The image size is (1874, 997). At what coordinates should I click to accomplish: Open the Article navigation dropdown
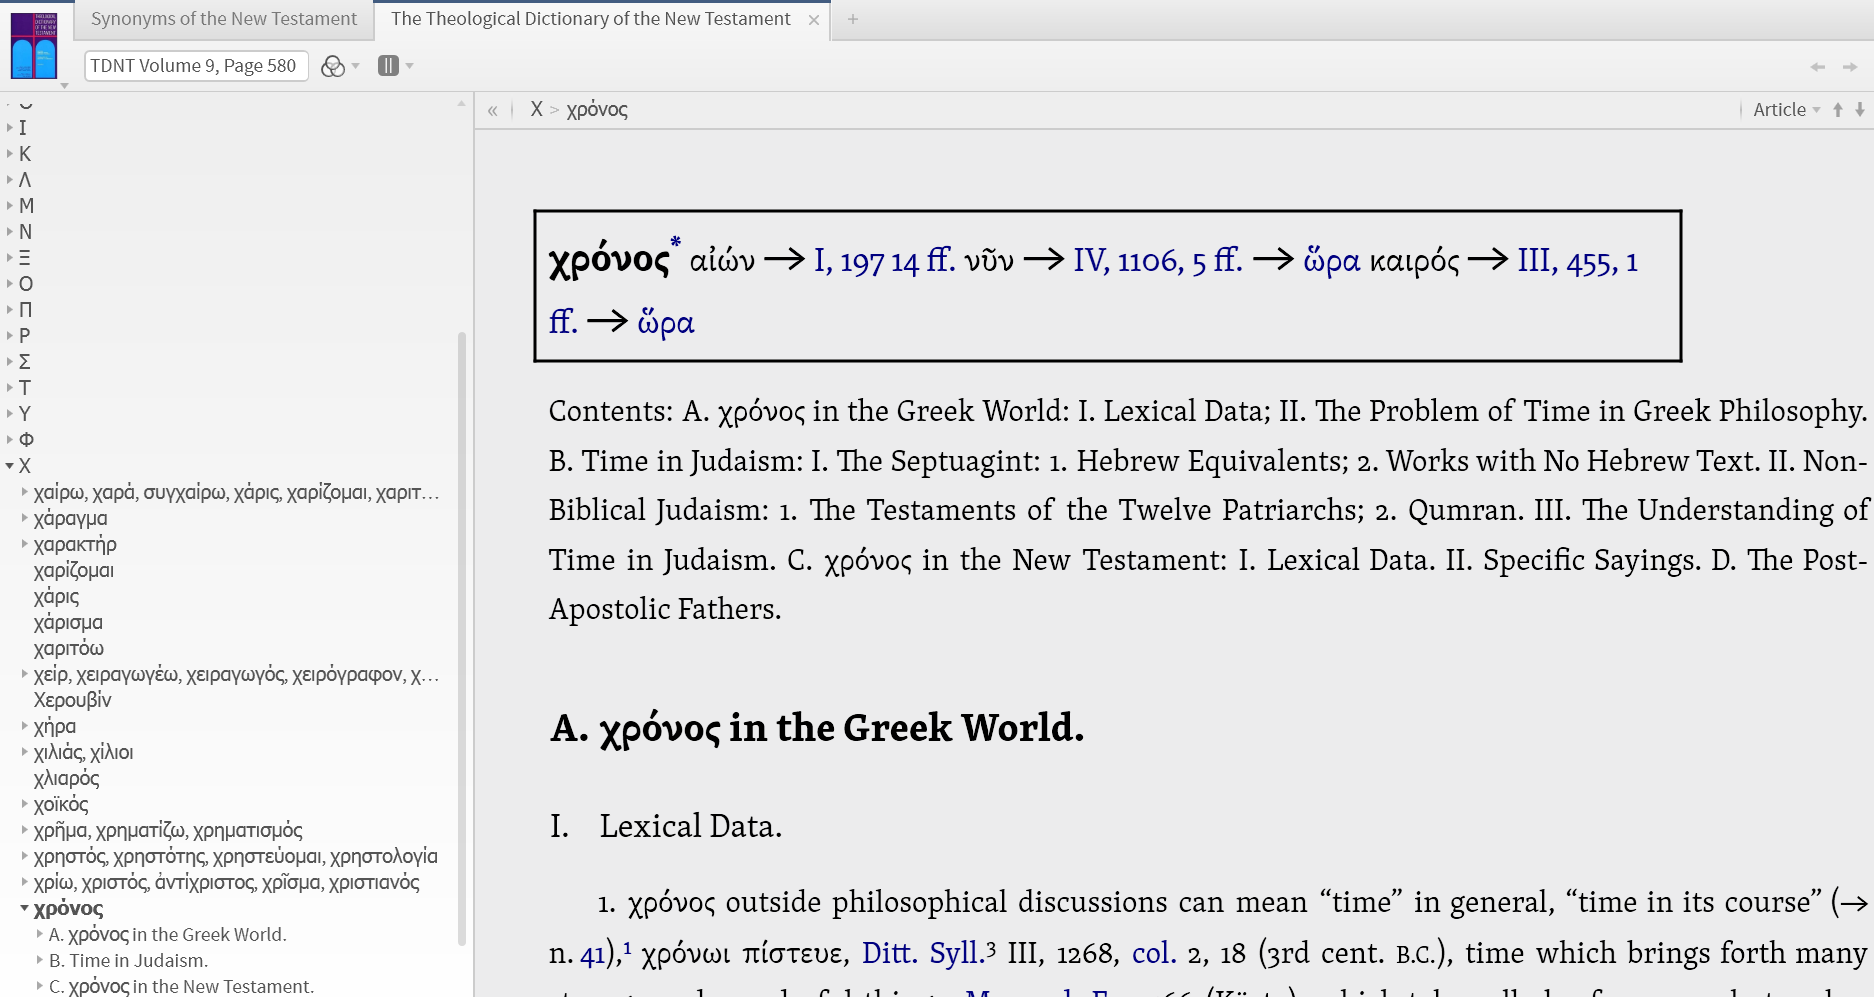pos(1786,110)
